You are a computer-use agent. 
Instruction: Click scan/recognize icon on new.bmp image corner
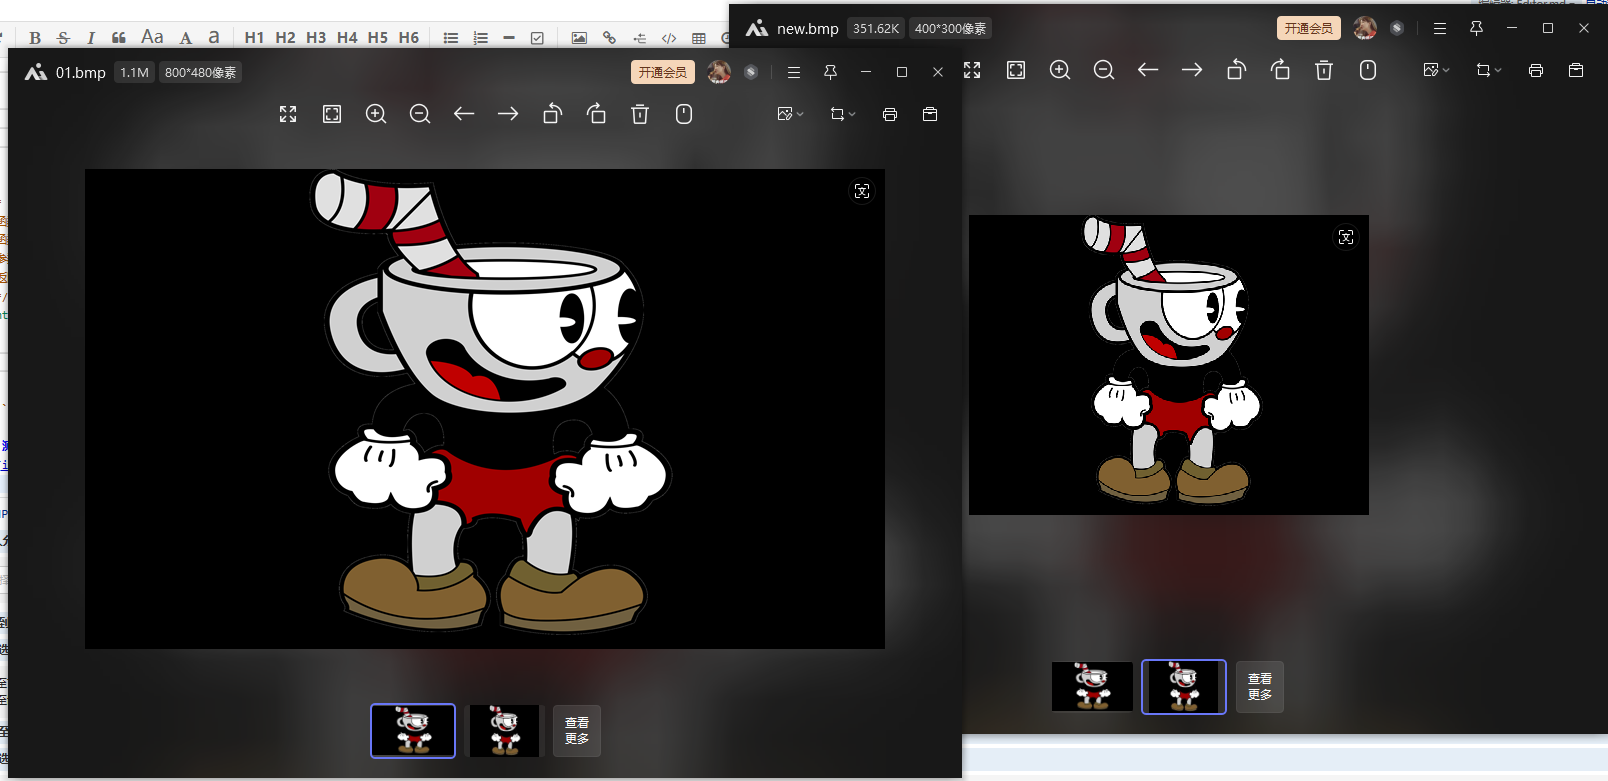click(x=1346, y=237)
